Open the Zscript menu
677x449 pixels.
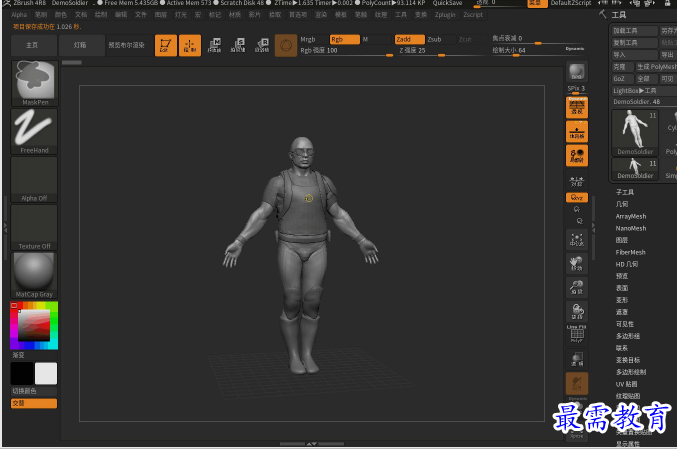[473, 15]
